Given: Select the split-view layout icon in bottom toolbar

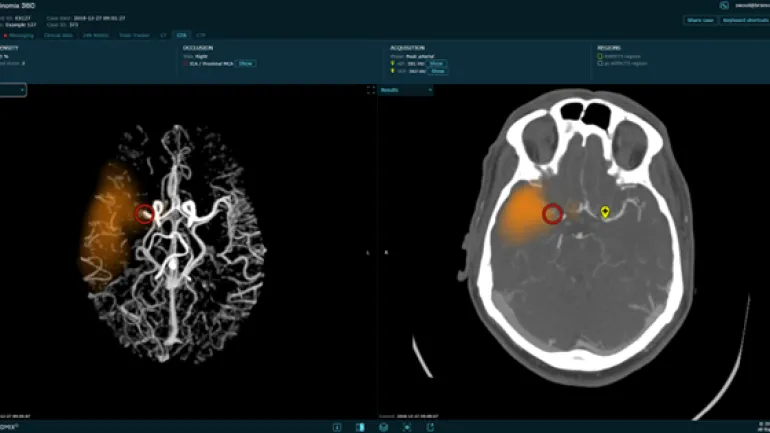Looking at the screenshot, I should tap(360, 427).
